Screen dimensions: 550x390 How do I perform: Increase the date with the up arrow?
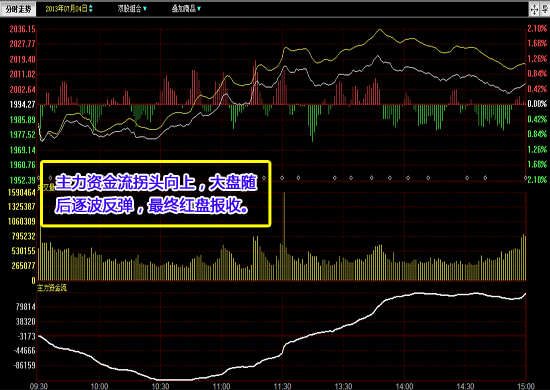click(91, 7)
